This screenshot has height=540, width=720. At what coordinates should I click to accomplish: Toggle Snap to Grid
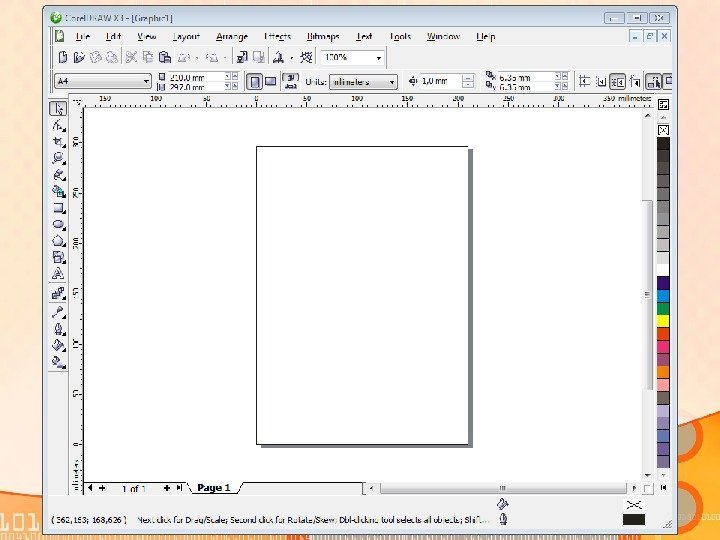pyautogui.click(x=584, y=82)
